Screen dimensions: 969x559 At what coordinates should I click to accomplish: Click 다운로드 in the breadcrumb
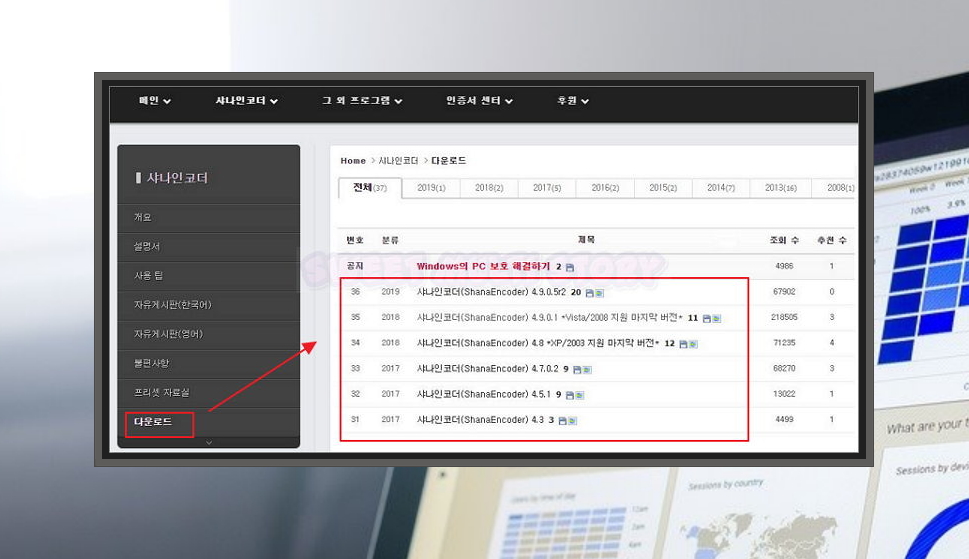449,161
